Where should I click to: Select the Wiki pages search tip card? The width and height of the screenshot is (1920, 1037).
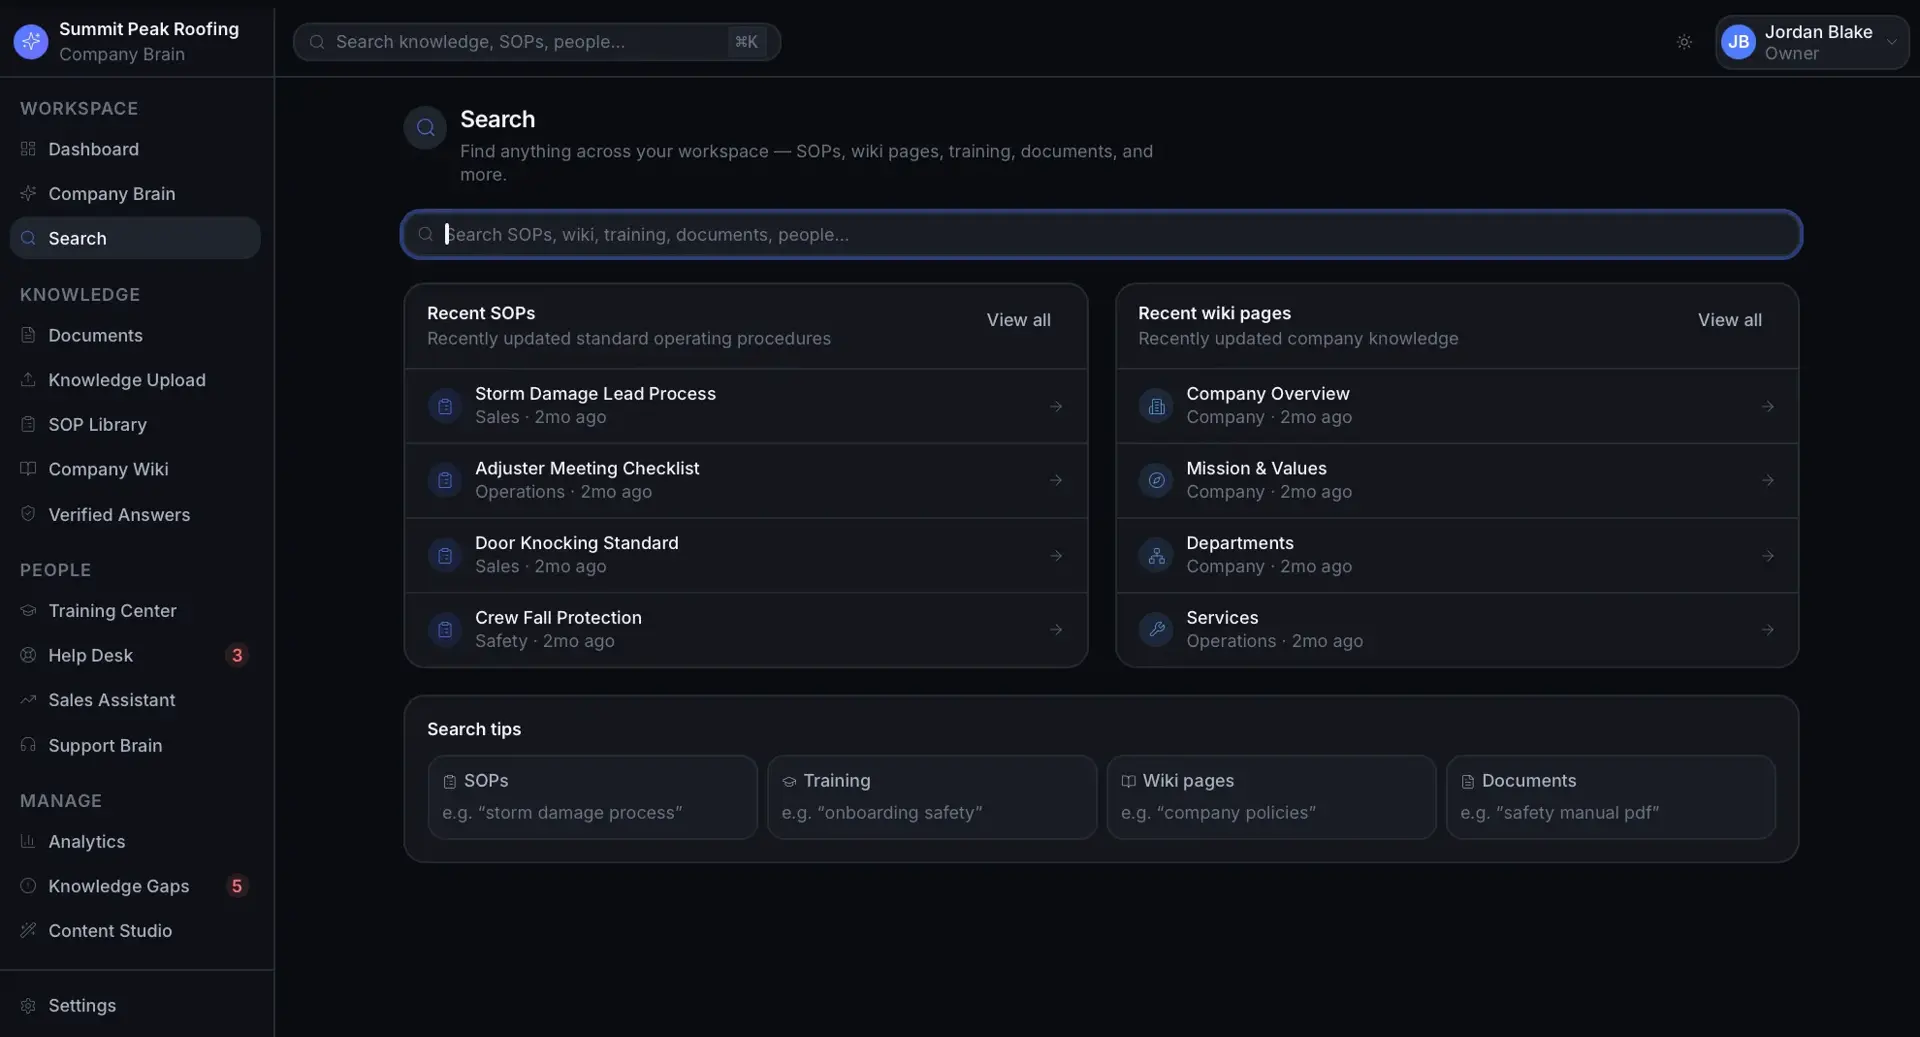[1271, 797]
